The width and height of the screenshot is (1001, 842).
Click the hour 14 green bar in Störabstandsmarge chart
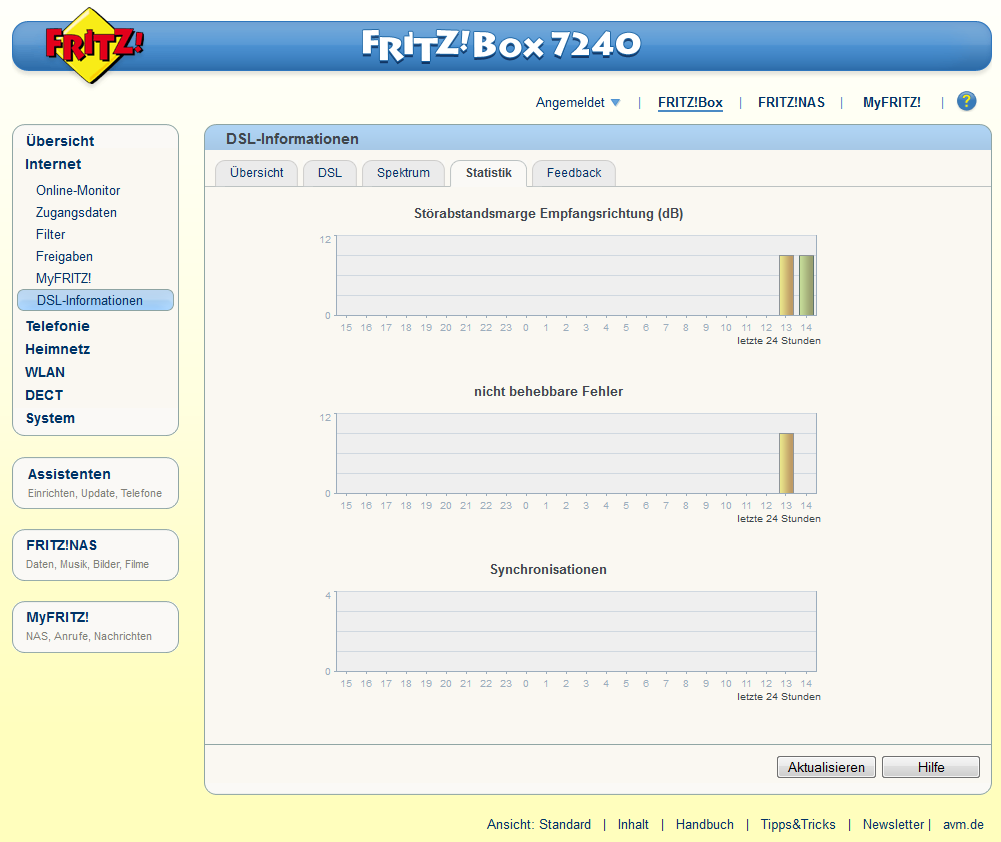(x=806, y=285)
